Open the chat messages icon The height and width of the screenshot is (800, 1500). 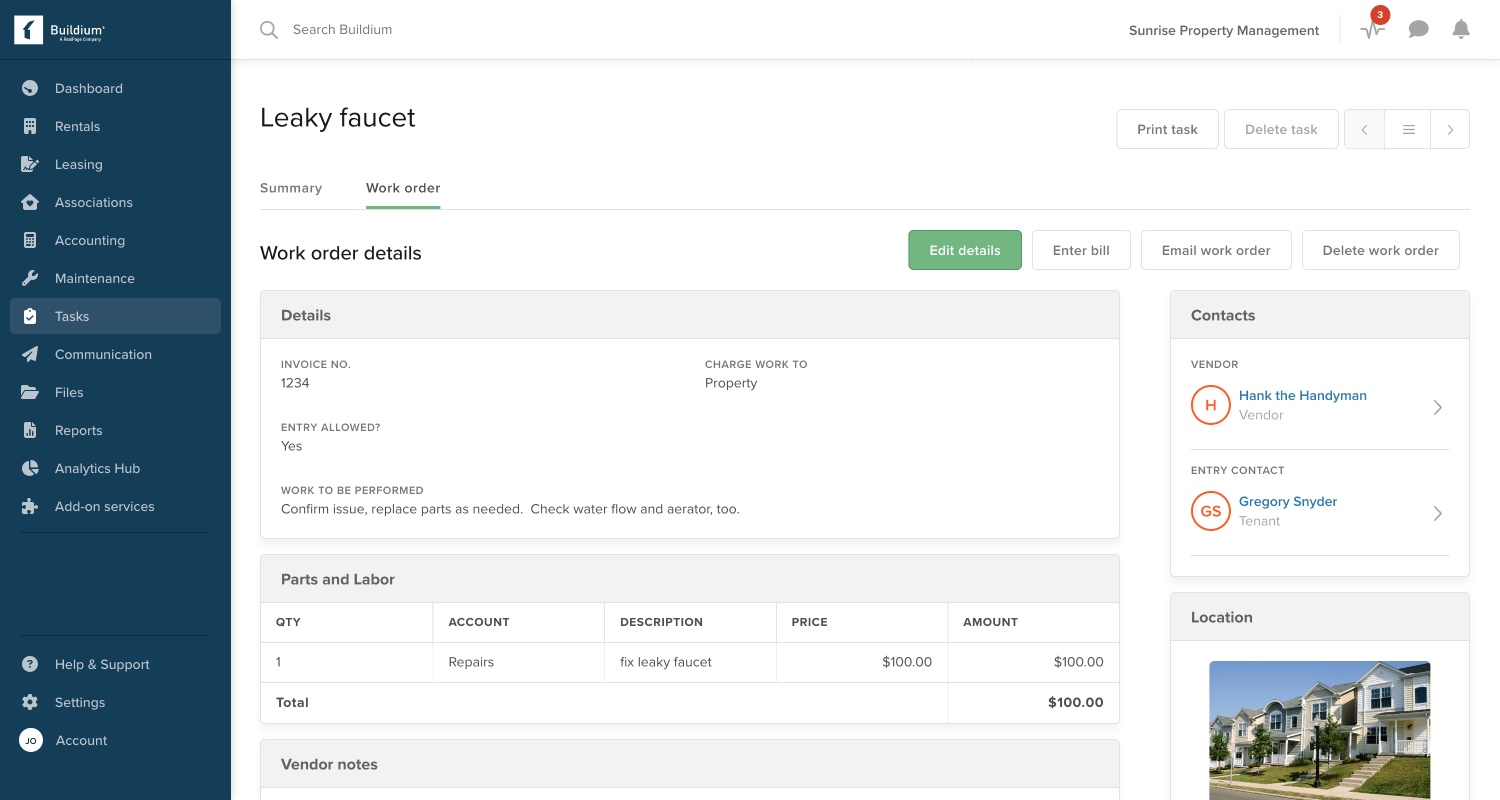coord(1418,30)
